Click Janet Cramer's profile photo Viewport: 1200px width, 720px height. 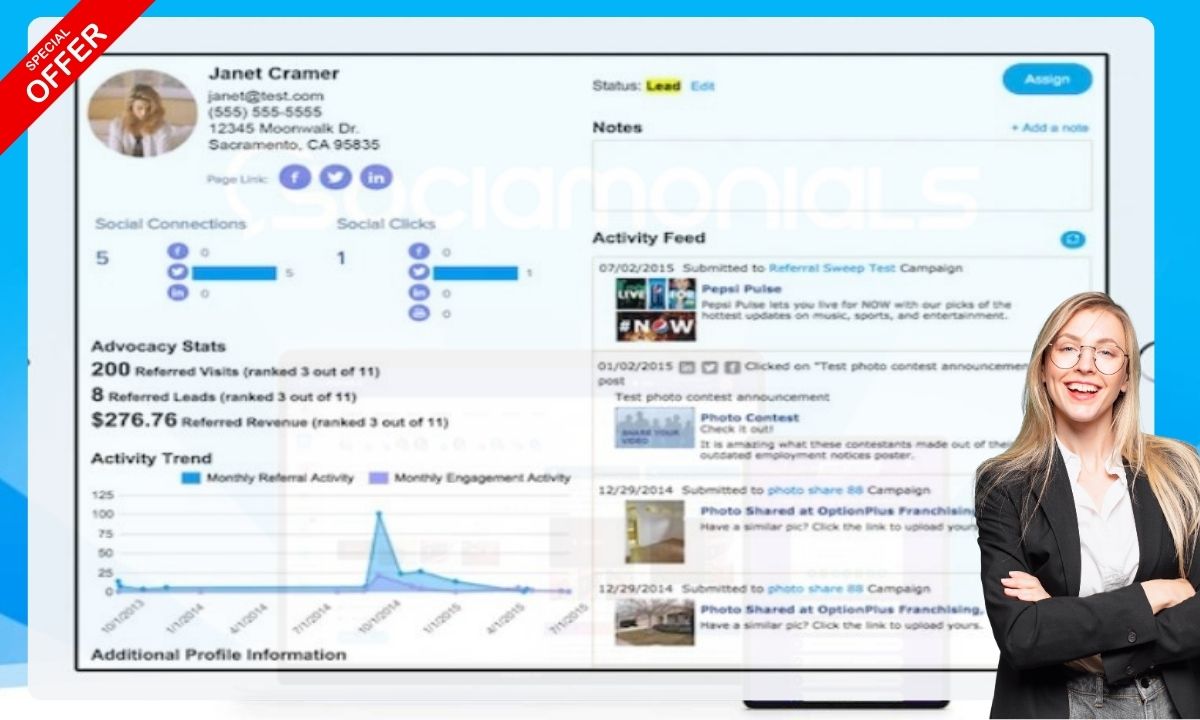point(142,113)
